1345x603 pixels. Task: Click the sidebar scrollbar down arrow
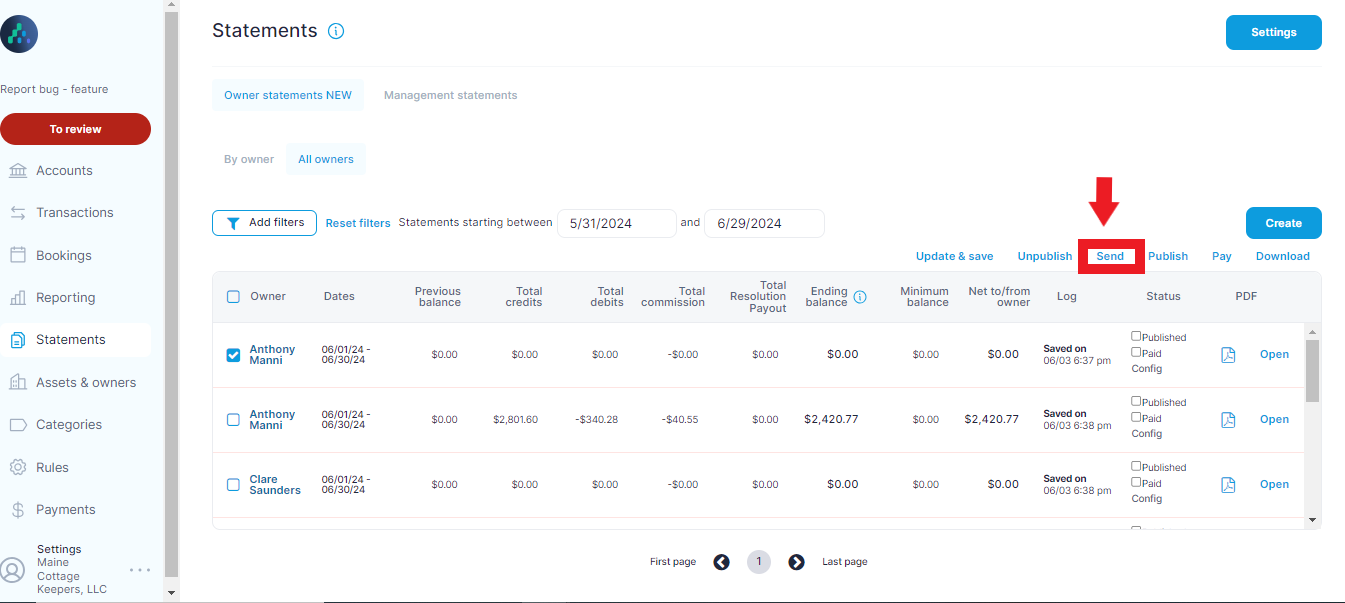tap(171, 593)
